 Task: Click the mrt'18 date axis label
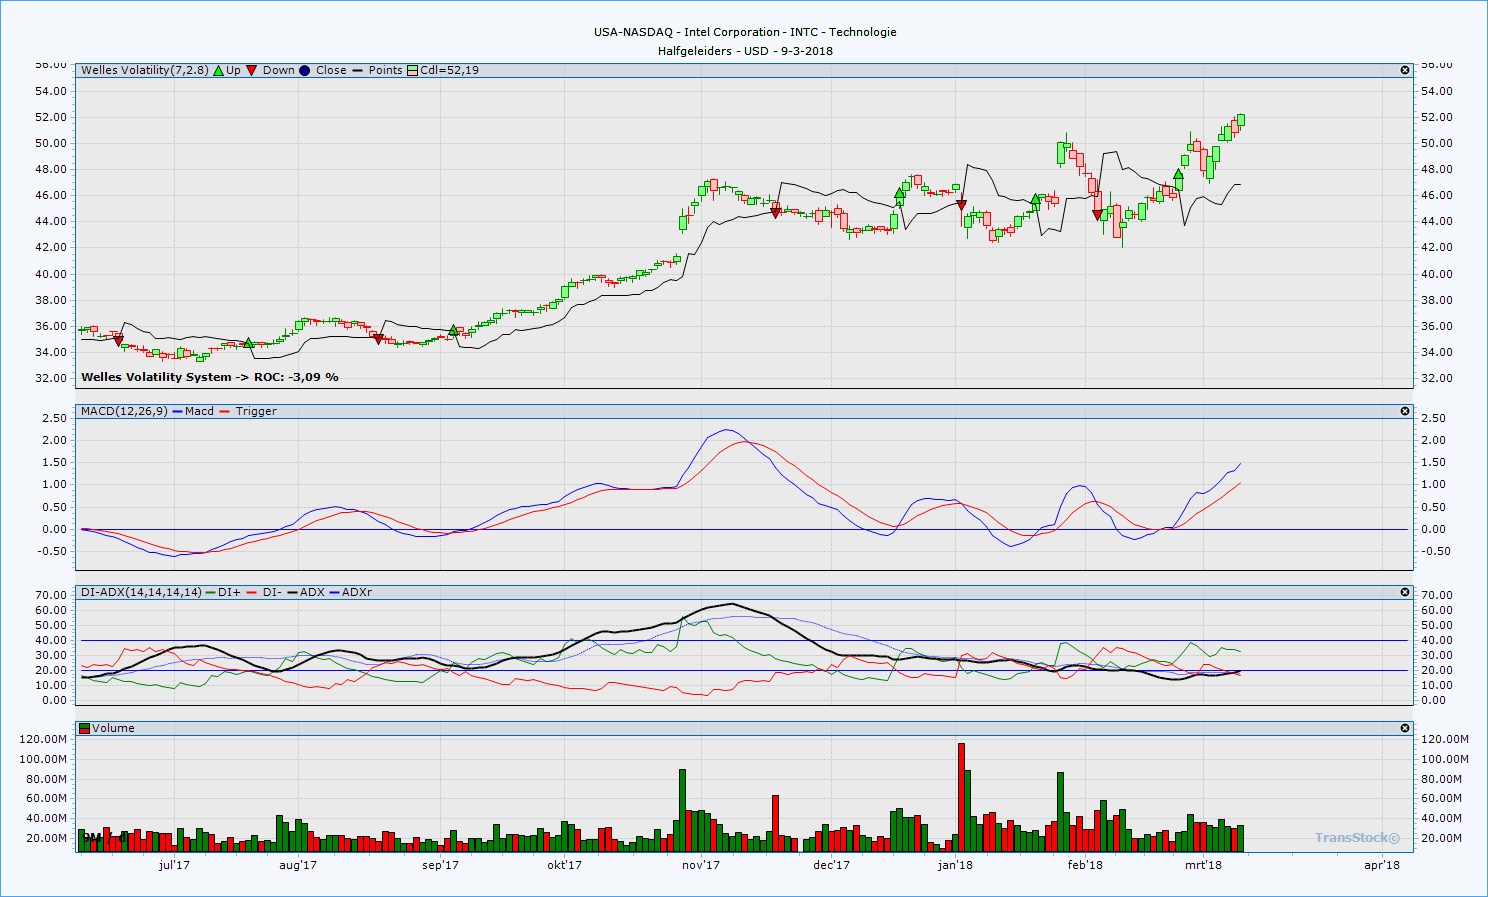1203,865
